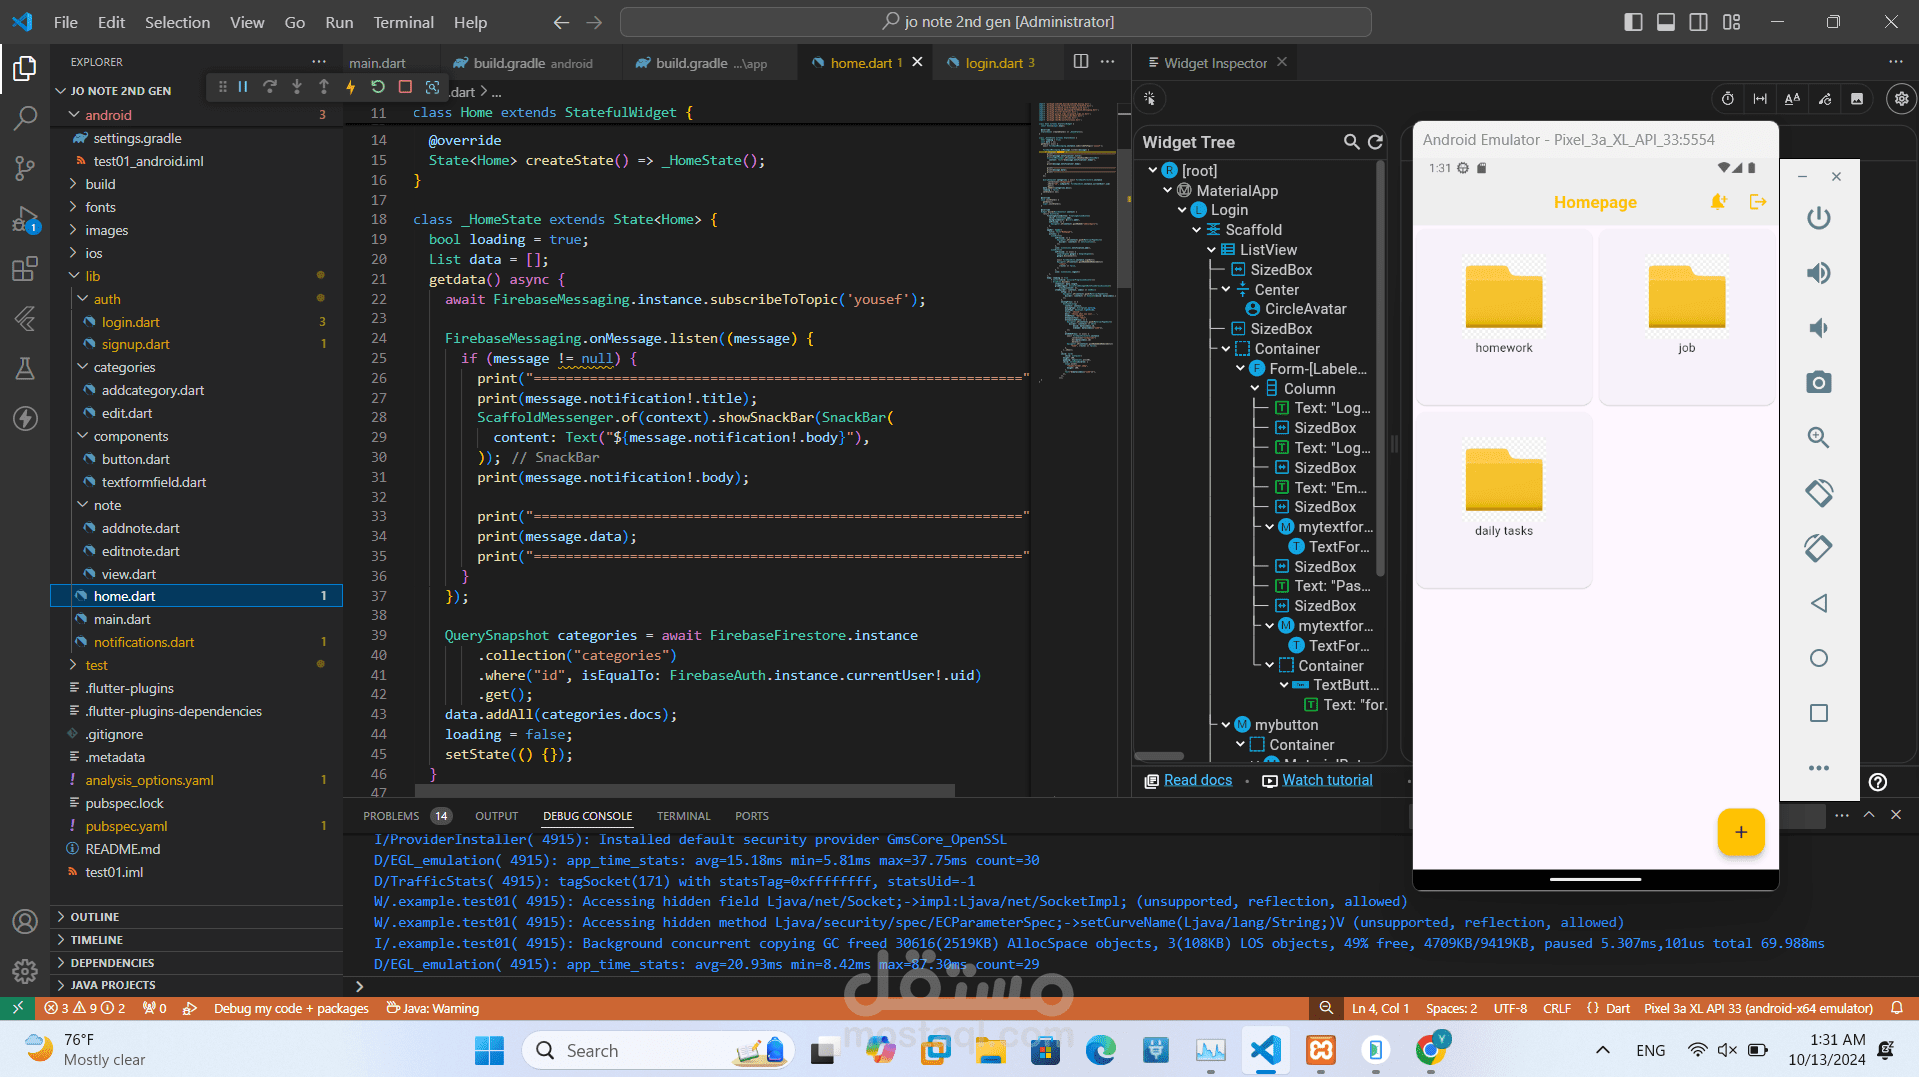The image size is (1919, 1077).
Task: Tap the yellow plus add button
Action: point(1740,832)
